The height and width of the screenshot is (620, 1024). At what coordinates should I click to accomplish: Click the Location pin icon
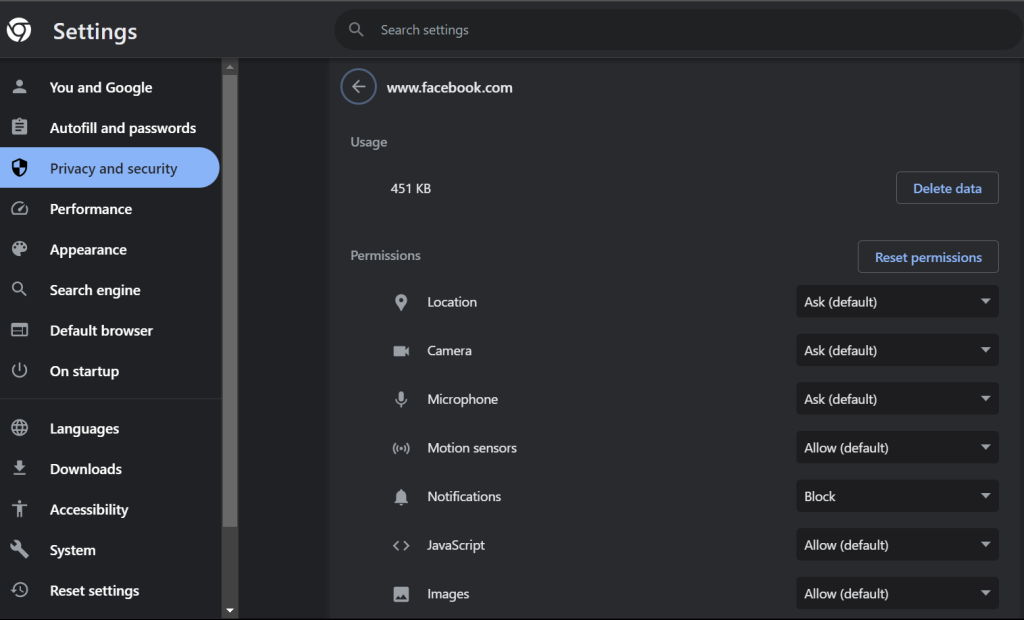401,302
